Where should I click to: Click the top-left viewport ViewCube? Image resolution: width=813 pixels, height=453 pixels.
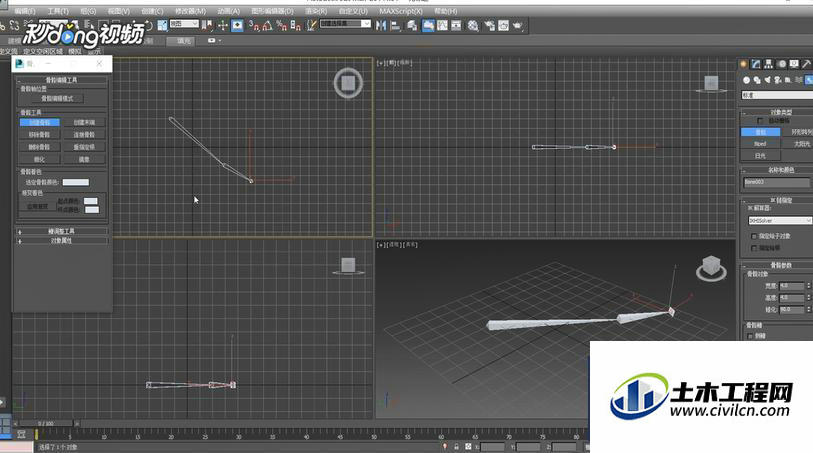click(348, 82)
